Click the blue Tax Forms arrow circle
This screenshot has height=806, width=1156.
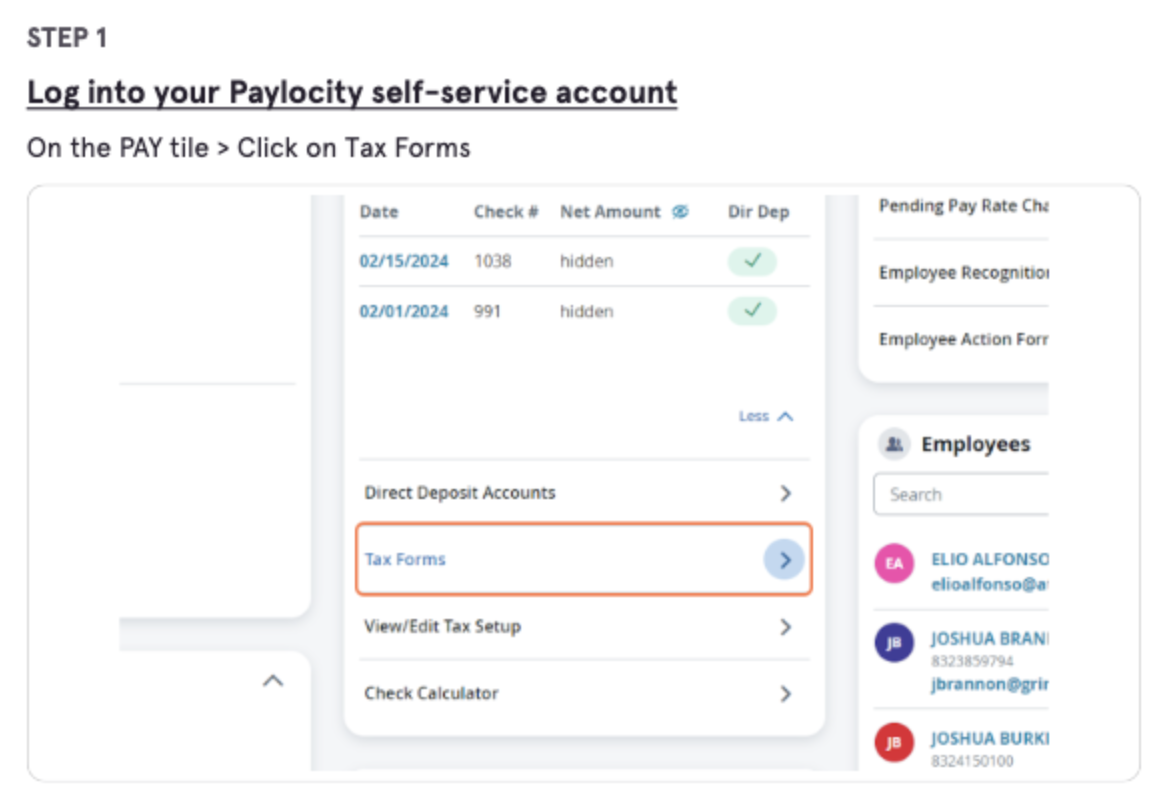[784, 560]
